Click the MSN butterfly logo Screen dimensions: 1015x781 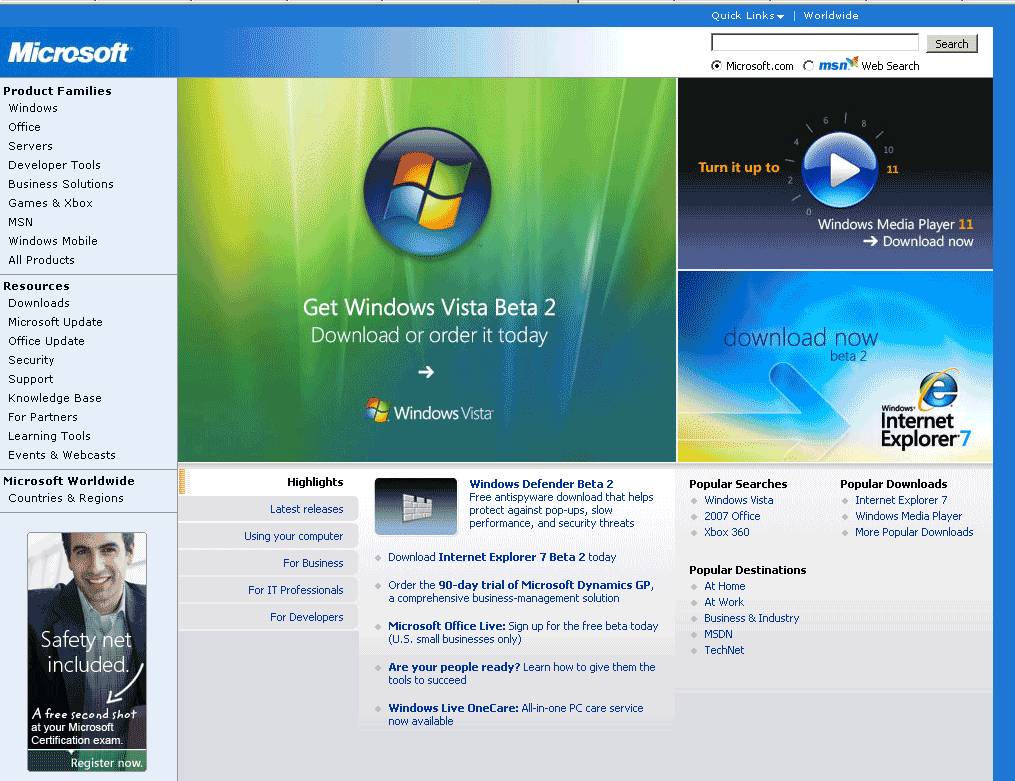click(x=838, y=64)
